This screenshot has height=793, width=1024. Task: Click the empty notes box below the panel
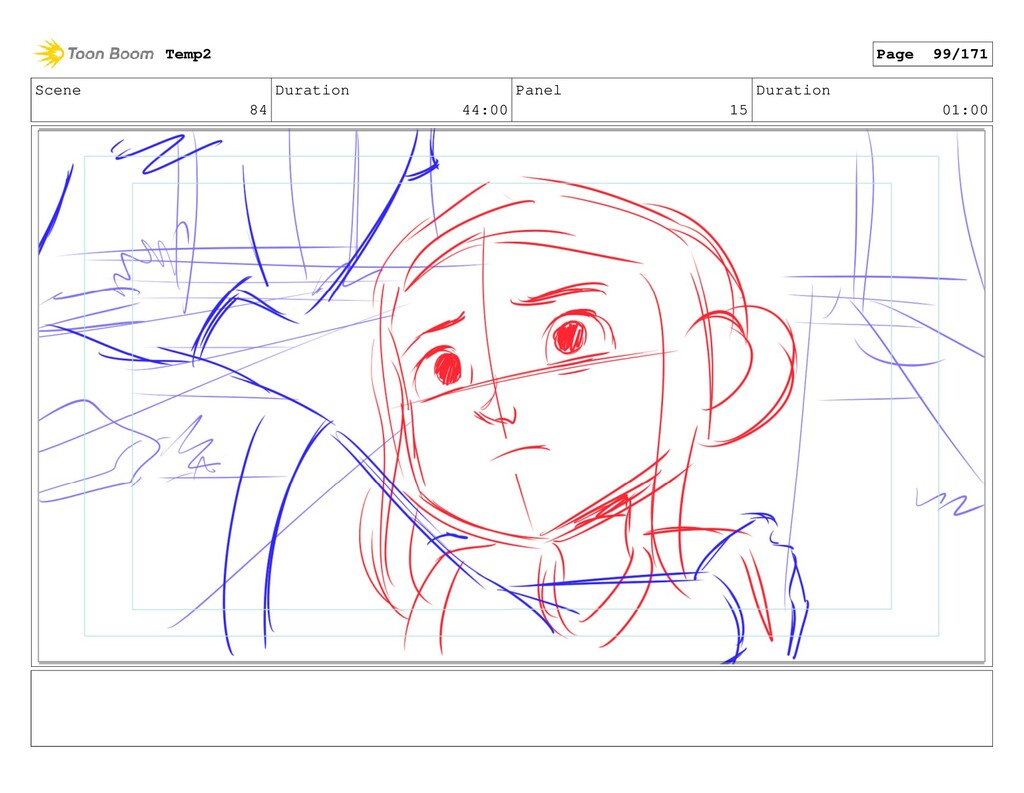pos(511,708)
